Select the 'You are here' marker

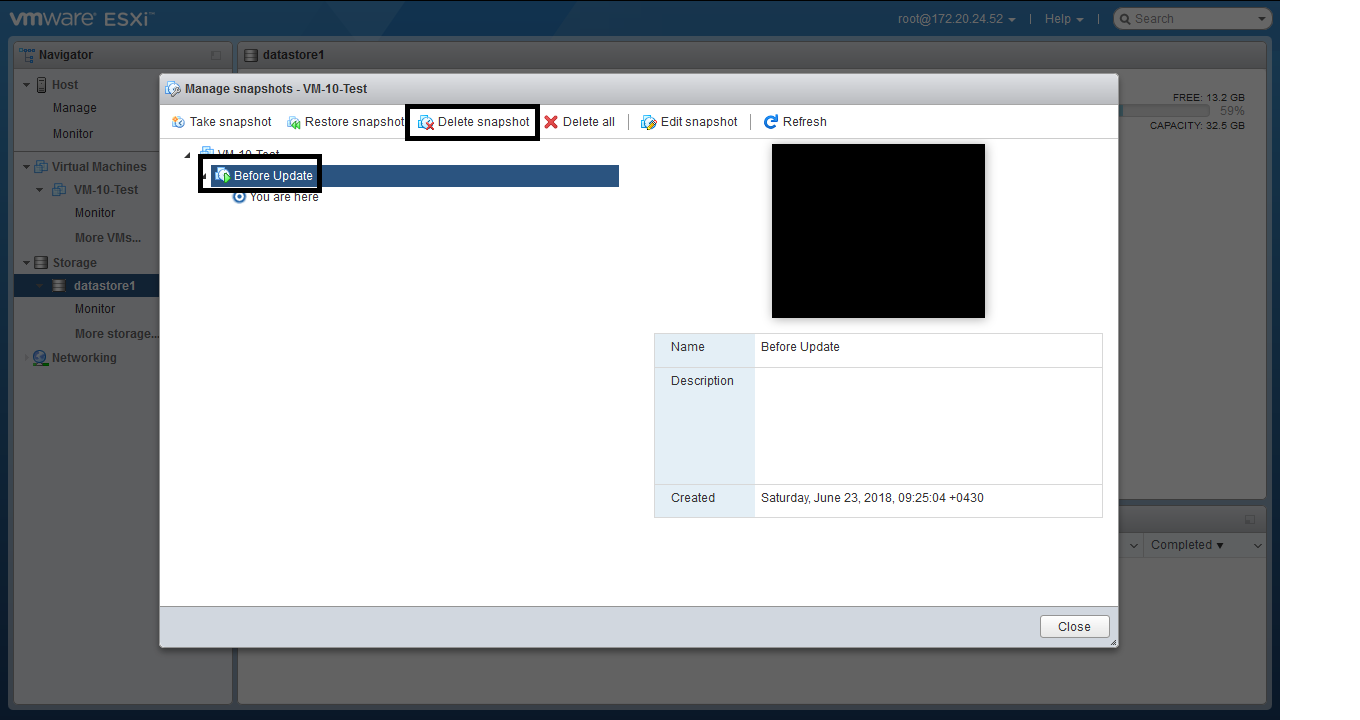click(239, 197)
